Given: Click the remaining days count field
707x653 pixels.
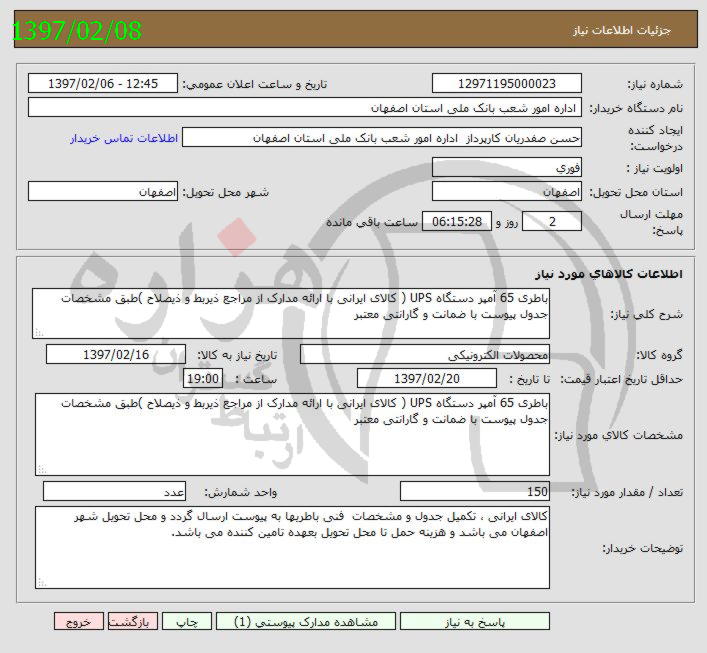Looking at the screenshot, I should (551, 221).
